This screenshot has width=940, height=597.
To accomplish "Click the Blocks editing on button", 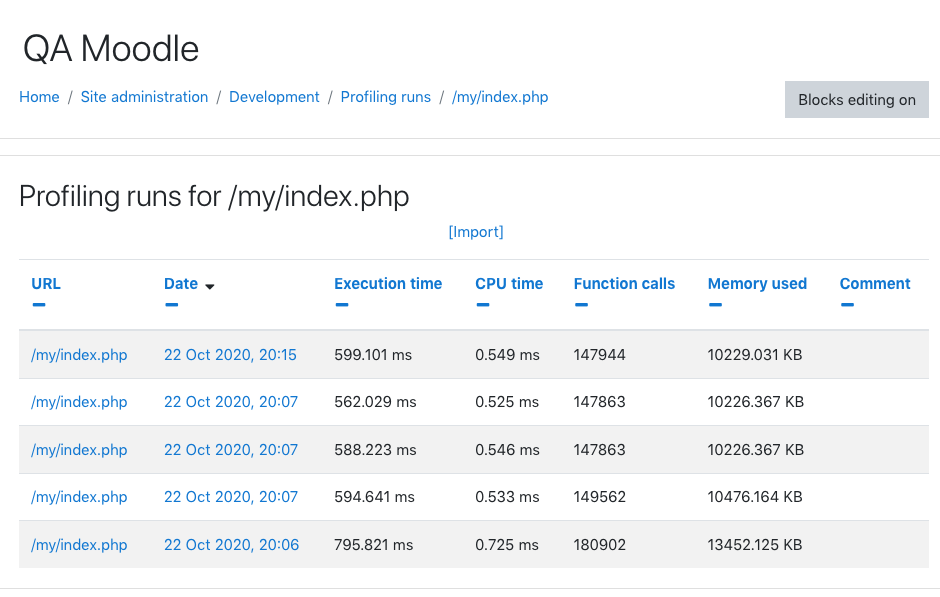I will tap(857, 100).
